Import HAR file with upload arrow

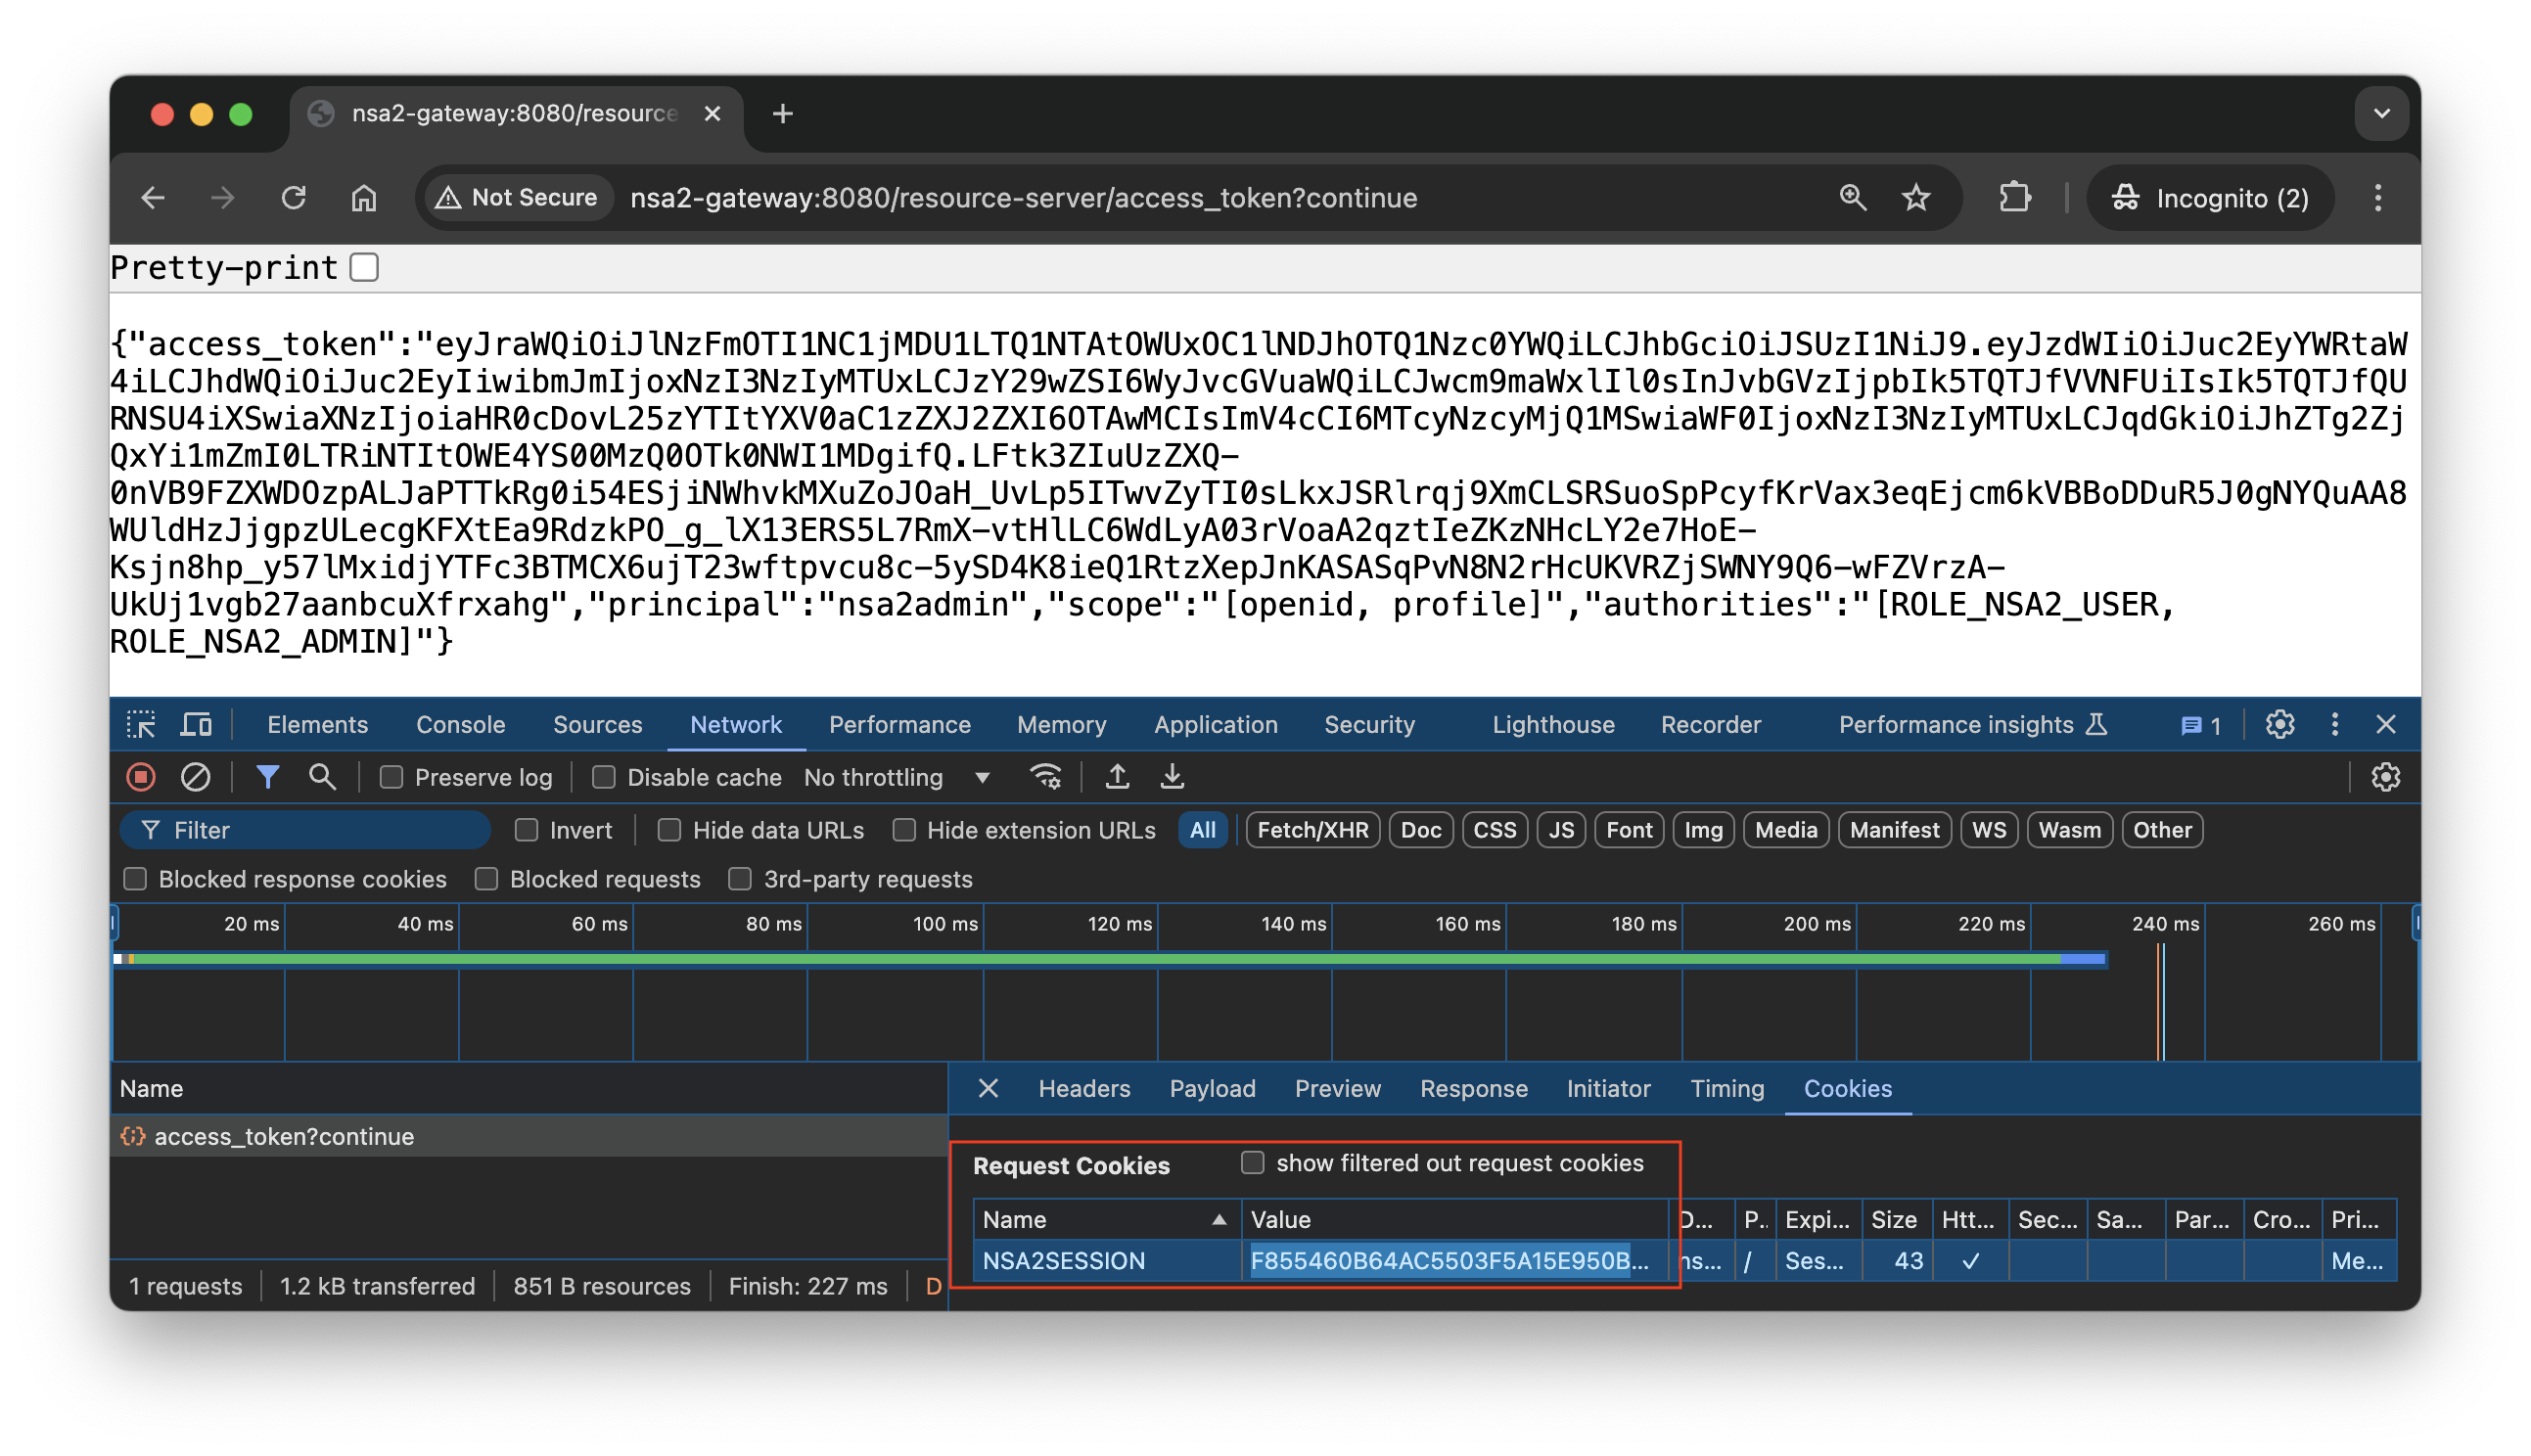point(1117,777)
